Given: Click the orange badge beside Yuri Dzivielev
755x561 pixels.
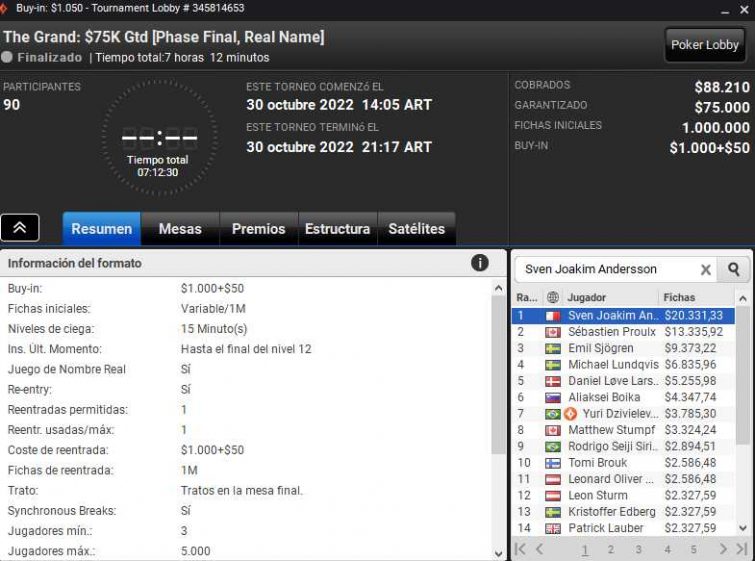Looking at the screenshot, I should pos(571,414).
